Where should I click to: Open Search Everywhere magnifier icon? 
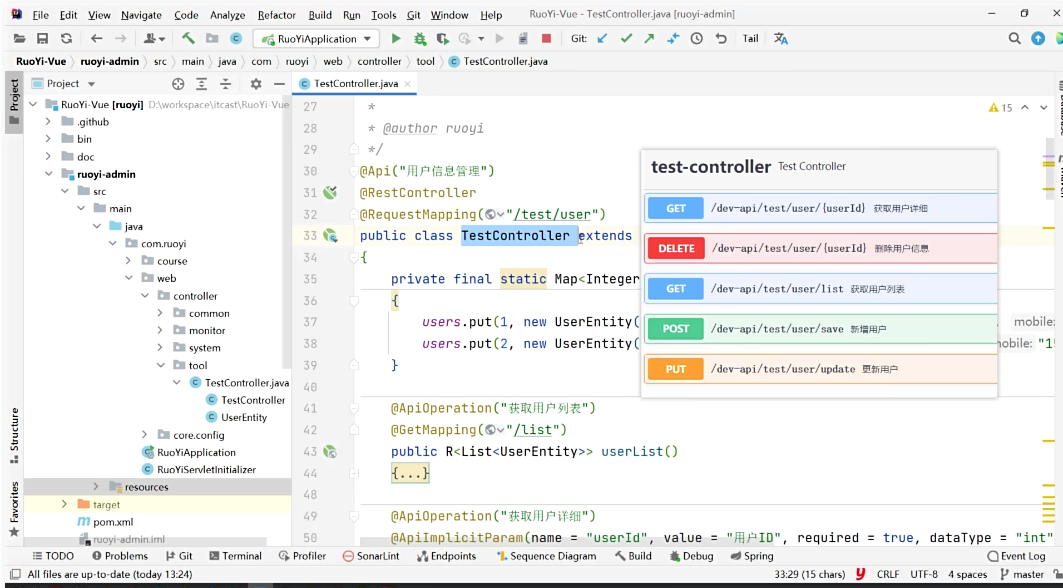[x=1014, y=39]
